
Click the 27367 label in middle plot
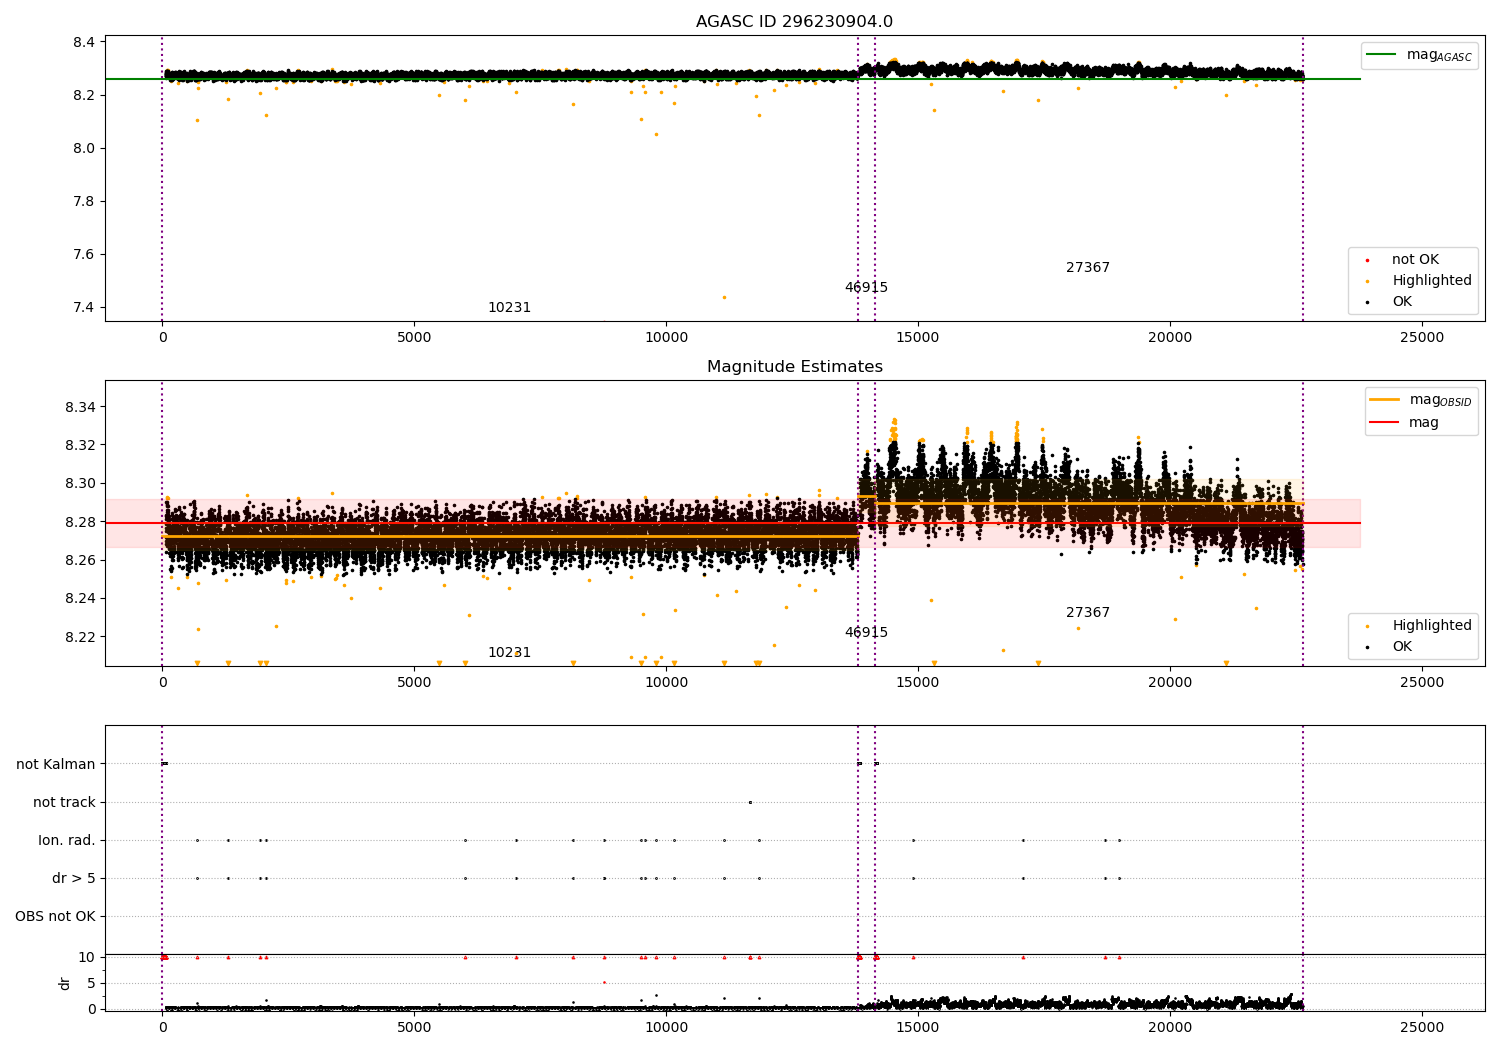(1088, 613)
